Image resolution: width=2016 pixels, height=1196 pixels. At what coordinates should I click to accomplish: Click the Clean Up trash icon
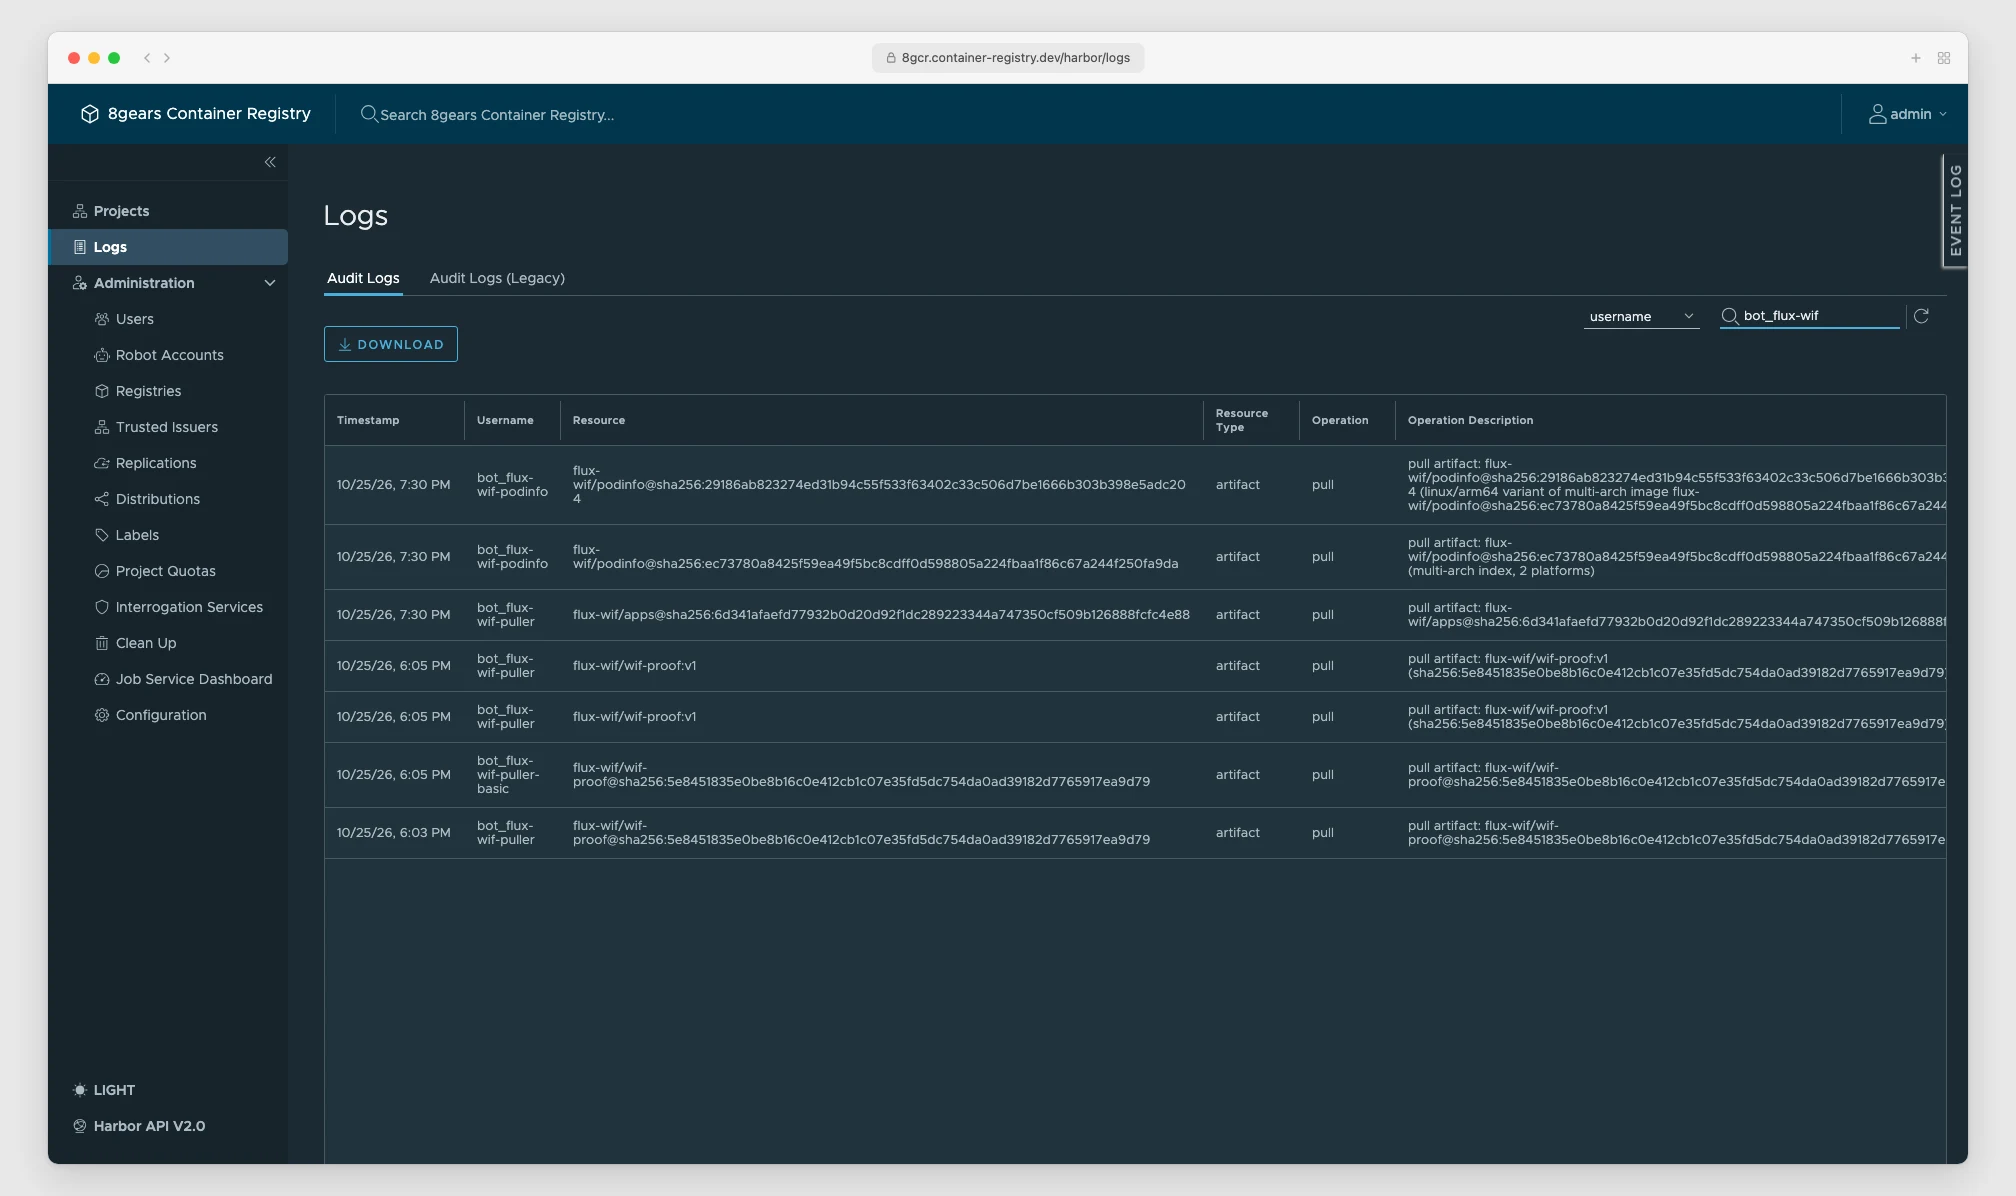click(102, 643)
